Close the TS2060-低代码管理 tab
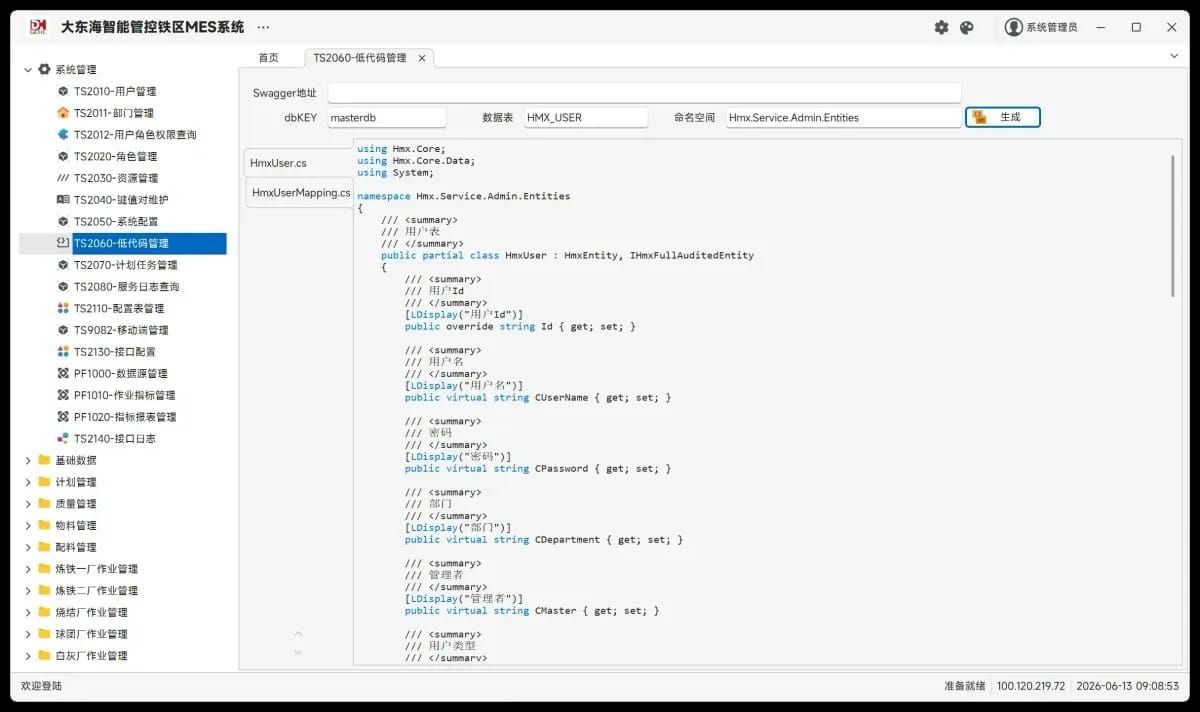Viewport: 1200px width, 712px height. [422, 58]
